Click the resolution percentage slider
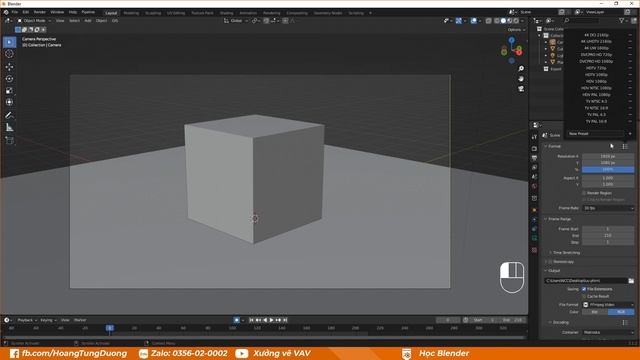 pos(608,169)
